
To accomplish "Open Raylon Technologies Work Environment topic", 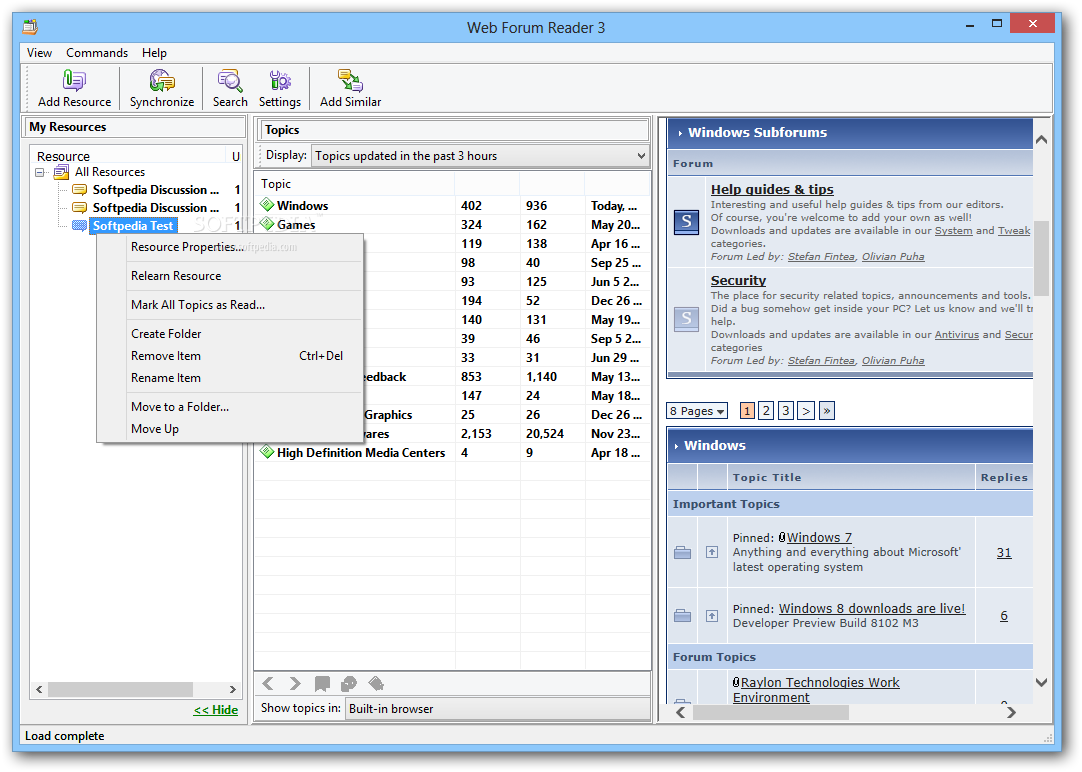I will point(816,690).
